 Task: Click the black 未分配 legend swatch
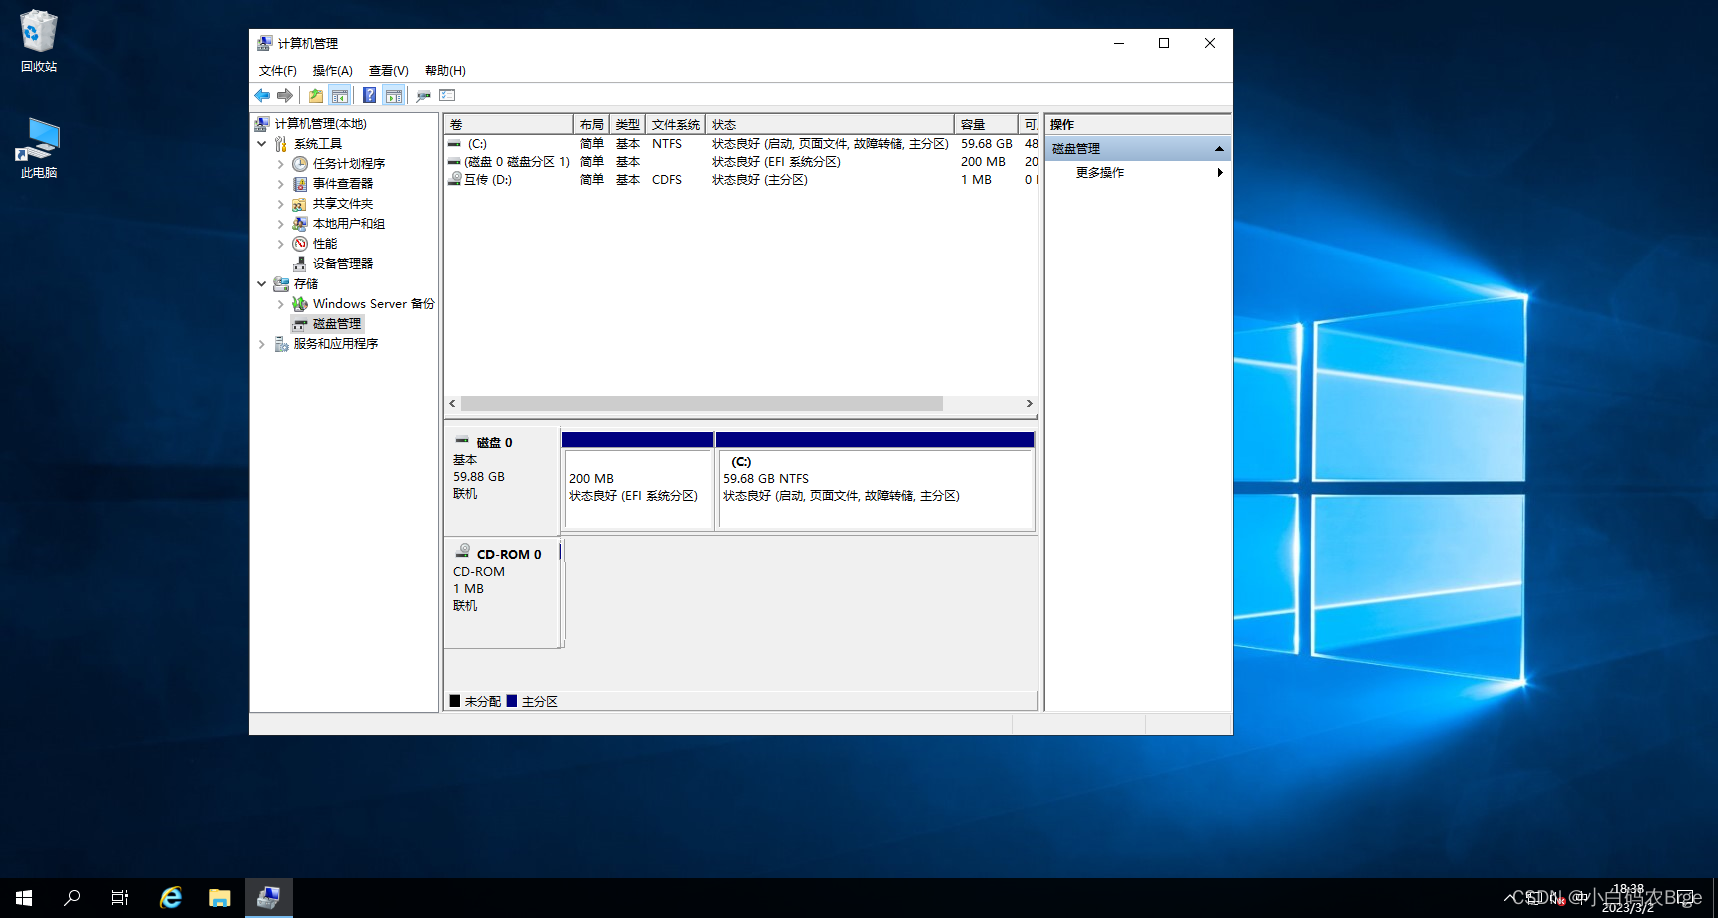pos(455,701)
